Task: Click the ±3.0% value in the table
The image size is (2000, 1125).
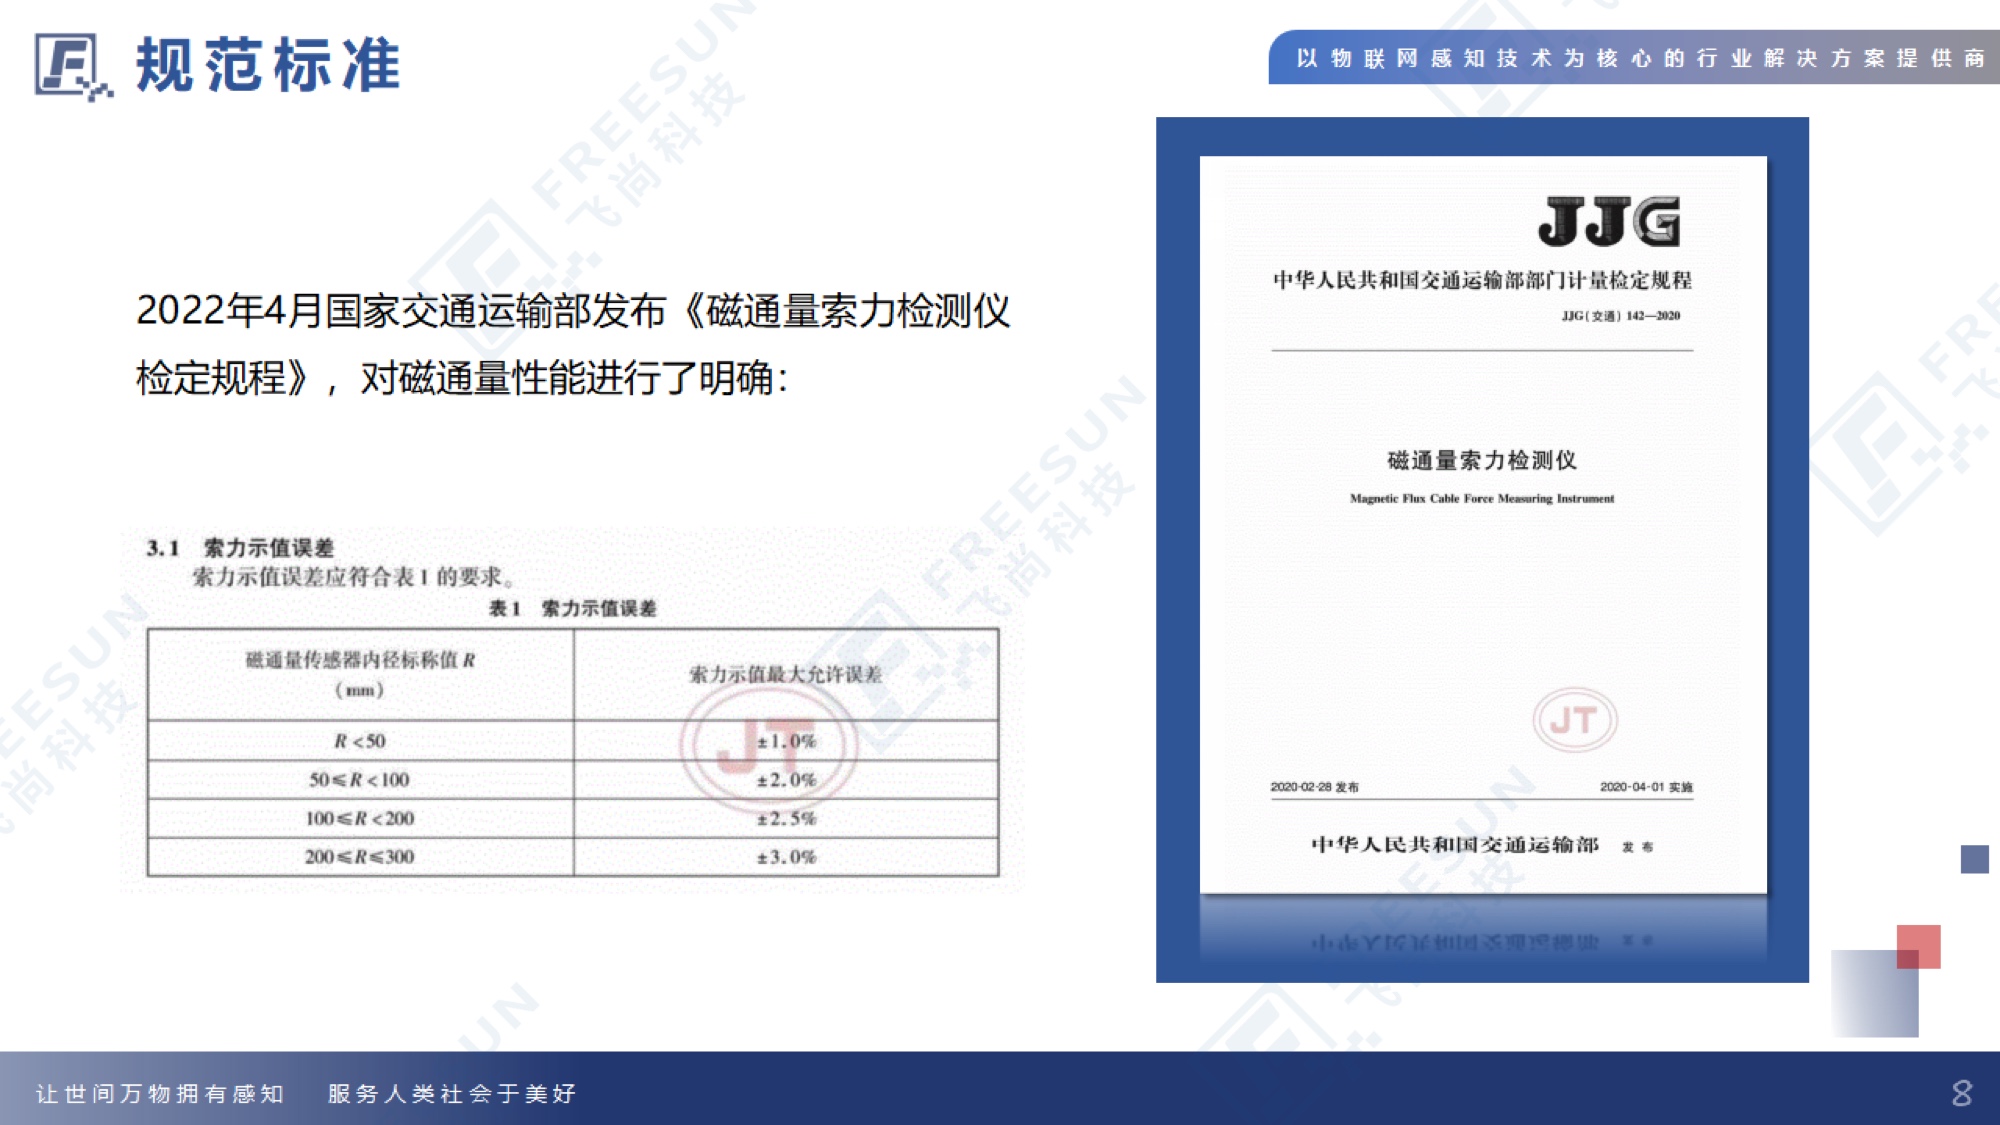Action: coord(786,857)
